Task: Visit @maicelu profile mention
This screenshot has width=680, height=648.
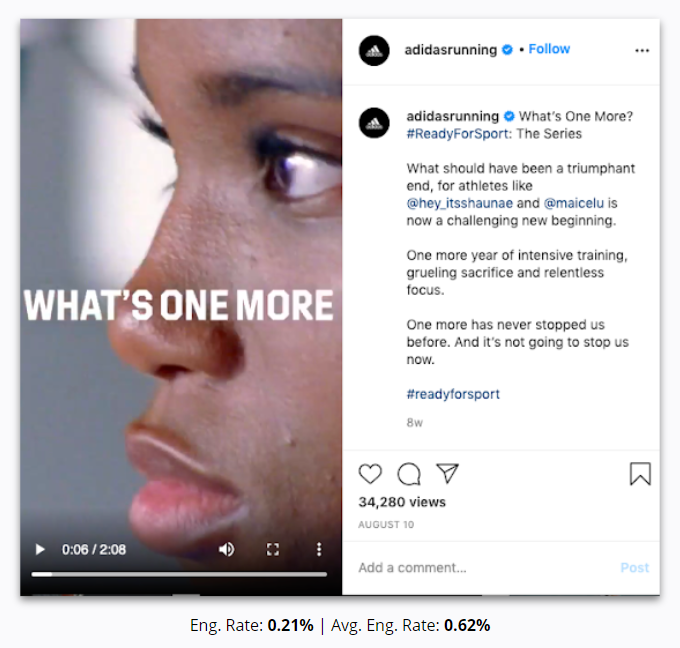Action: [574, 203]
